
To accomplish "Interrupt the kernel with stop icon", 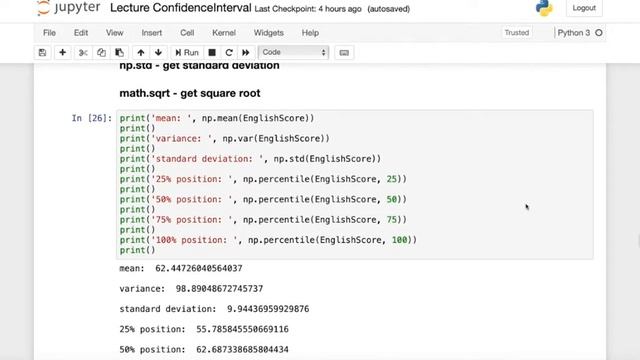I will tap(212, 53).
